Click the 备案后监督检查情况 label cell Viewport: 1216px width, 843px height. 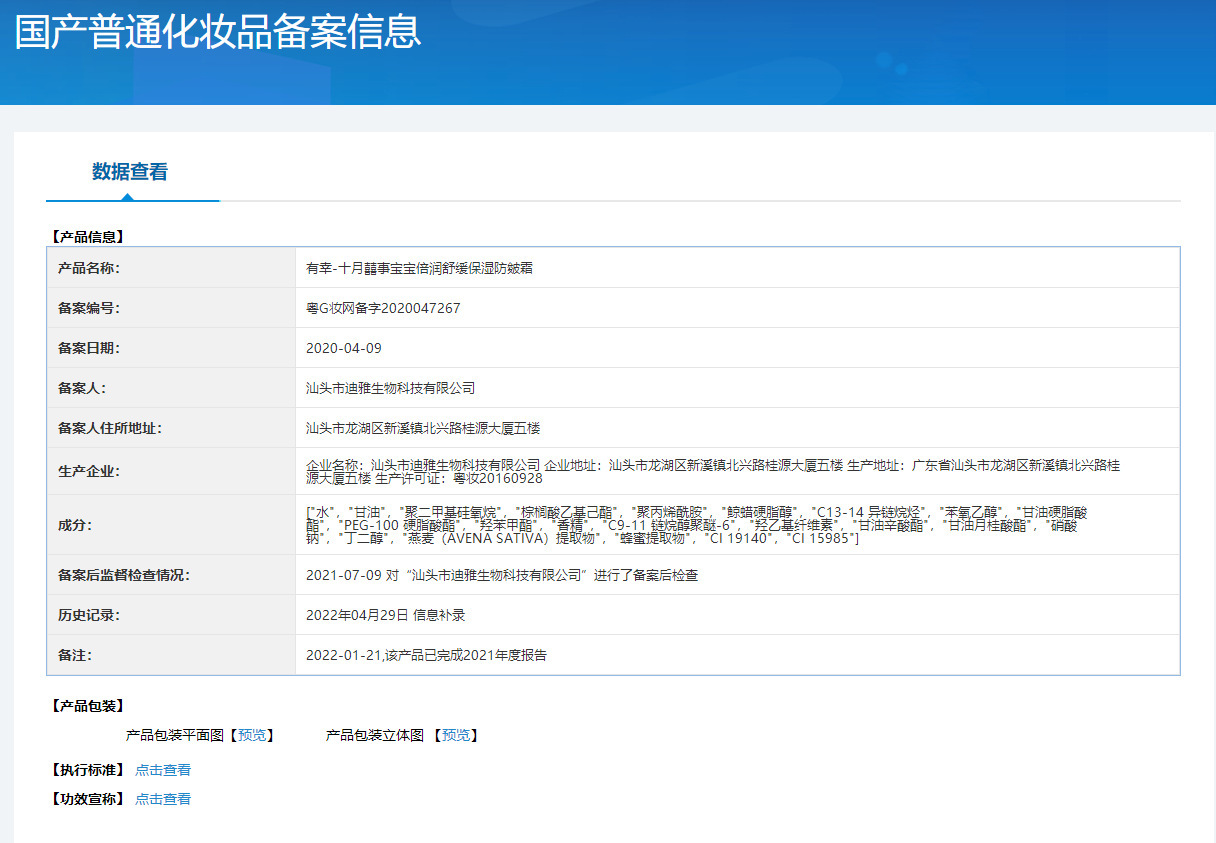tap(171, 575)
